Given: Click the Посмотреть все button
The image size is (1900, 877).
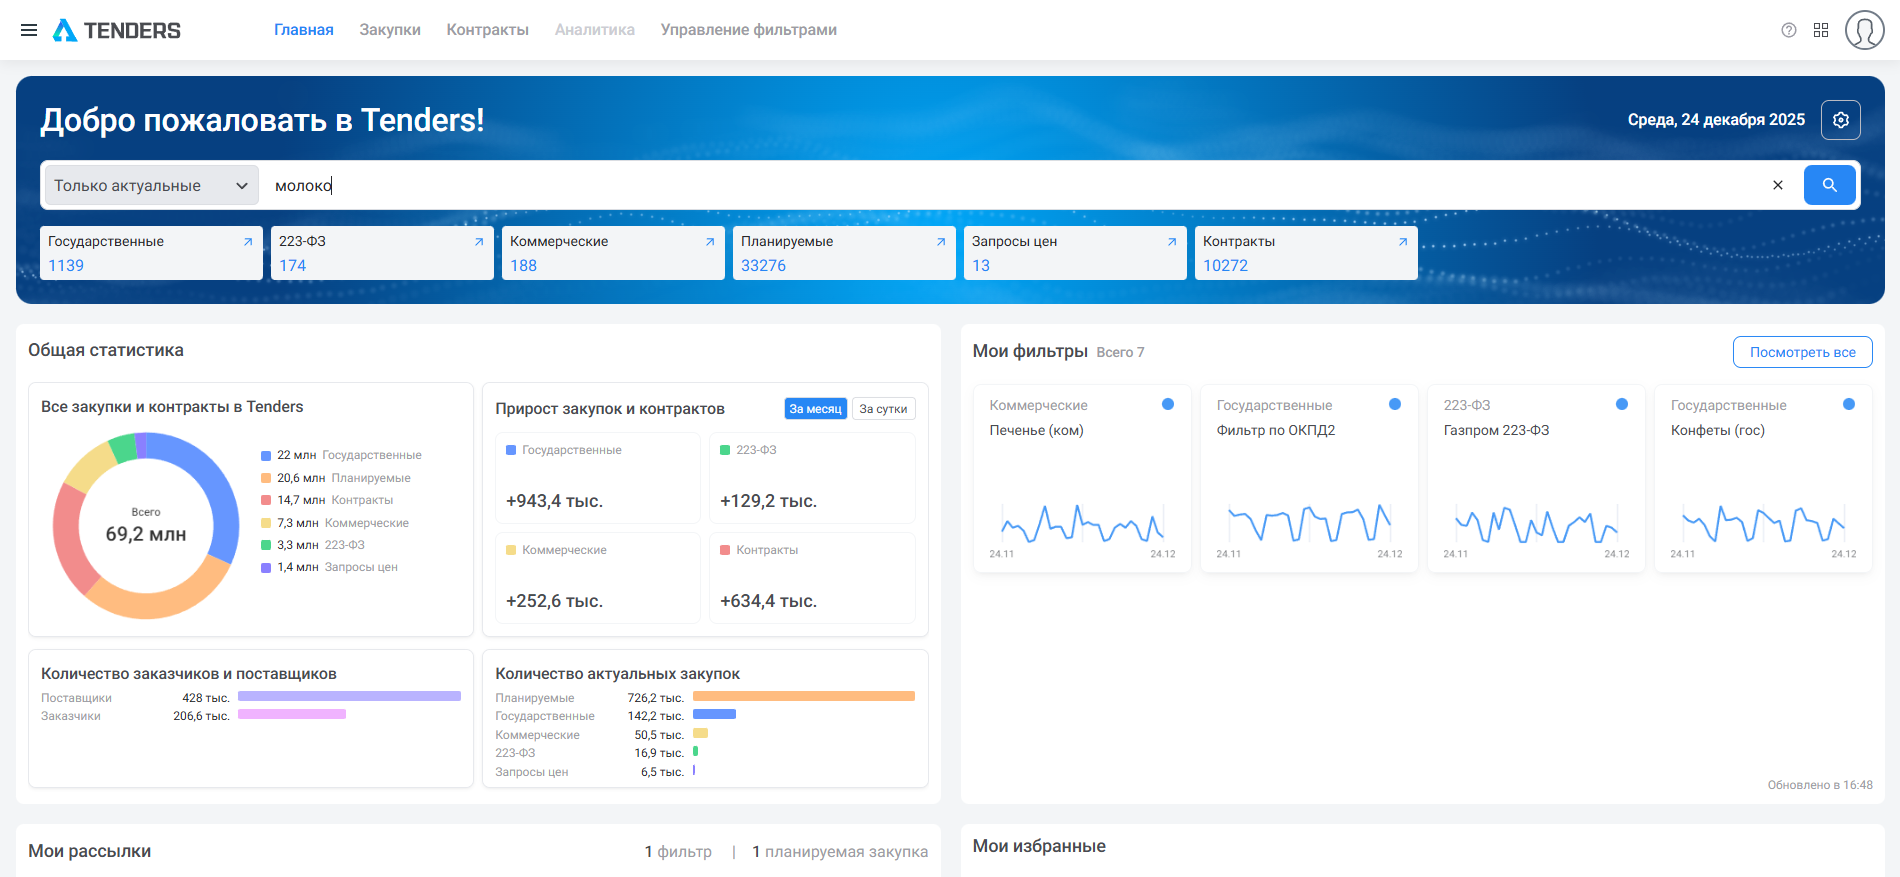Looking at the screenshot, I should (1802, 352).
